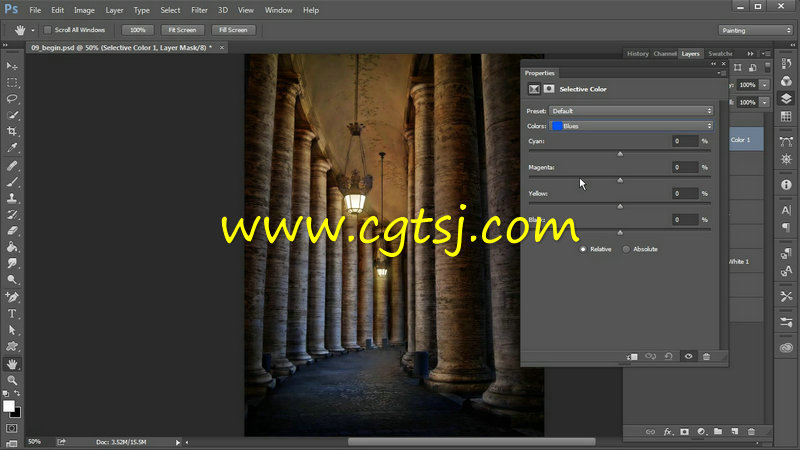
Task: Close the 09_begin.psd document tab
Action: [221, 47]
